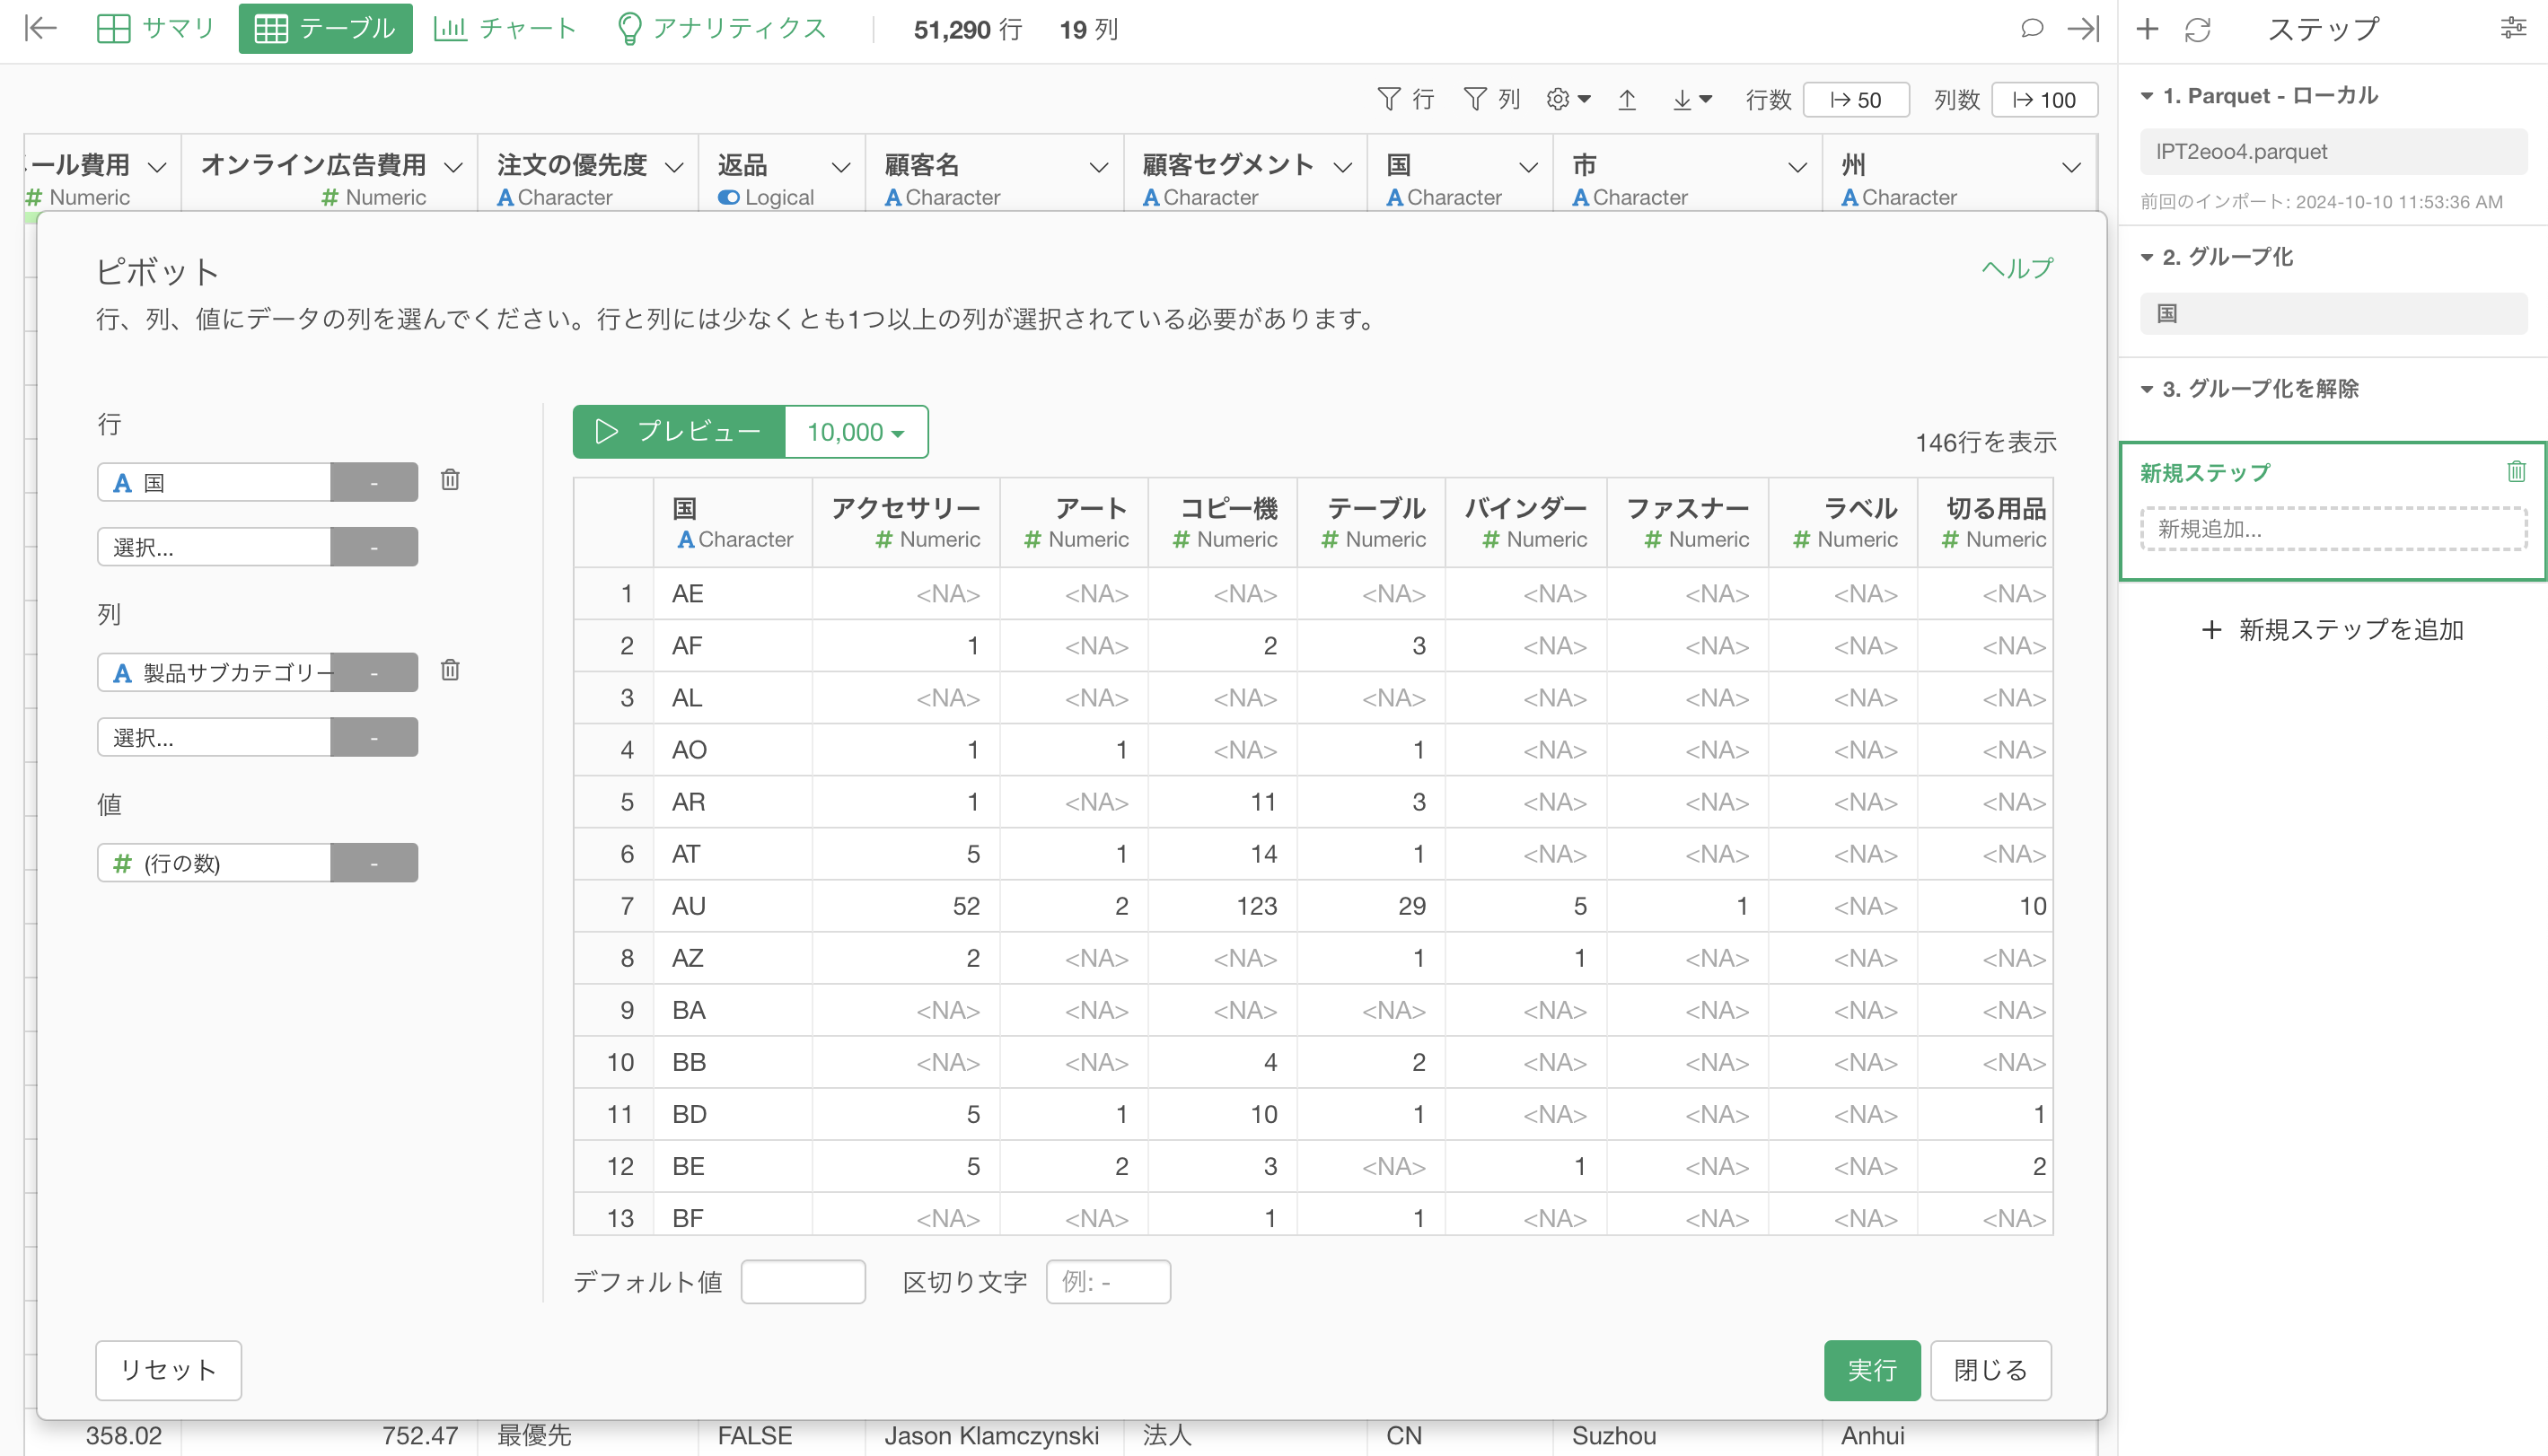Open the ヘルプ link in pivot dialog
2548x1456 pixels.
tap(2017, 268)
